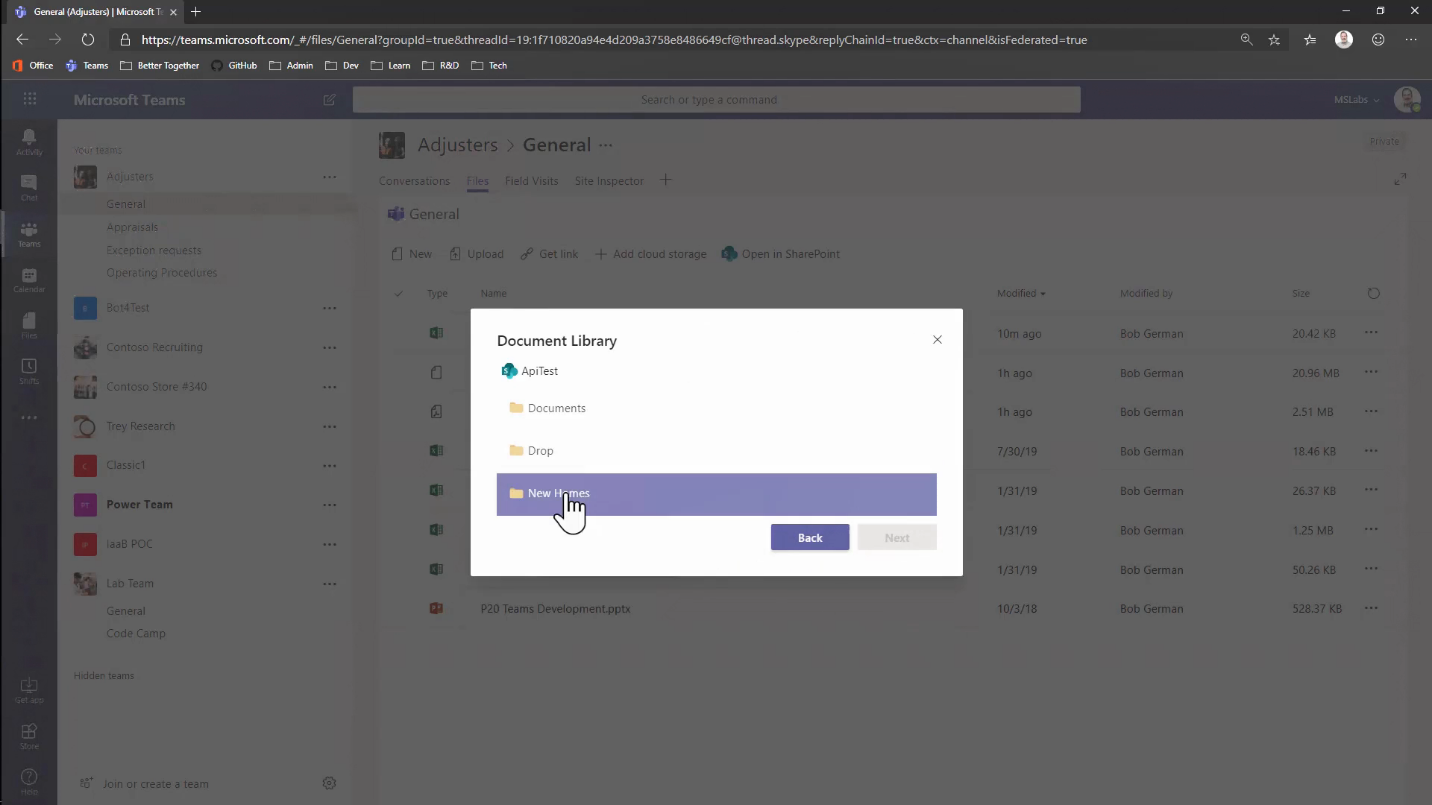The image size is (1432, 805).
Task: Refresh the file list
Action: tap(1373, 294)
